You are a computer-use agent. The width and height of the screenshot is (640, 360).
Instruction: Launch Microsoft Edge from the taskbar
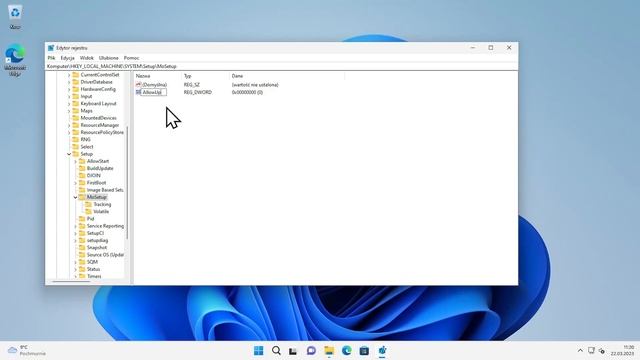(x=347, y=351)
